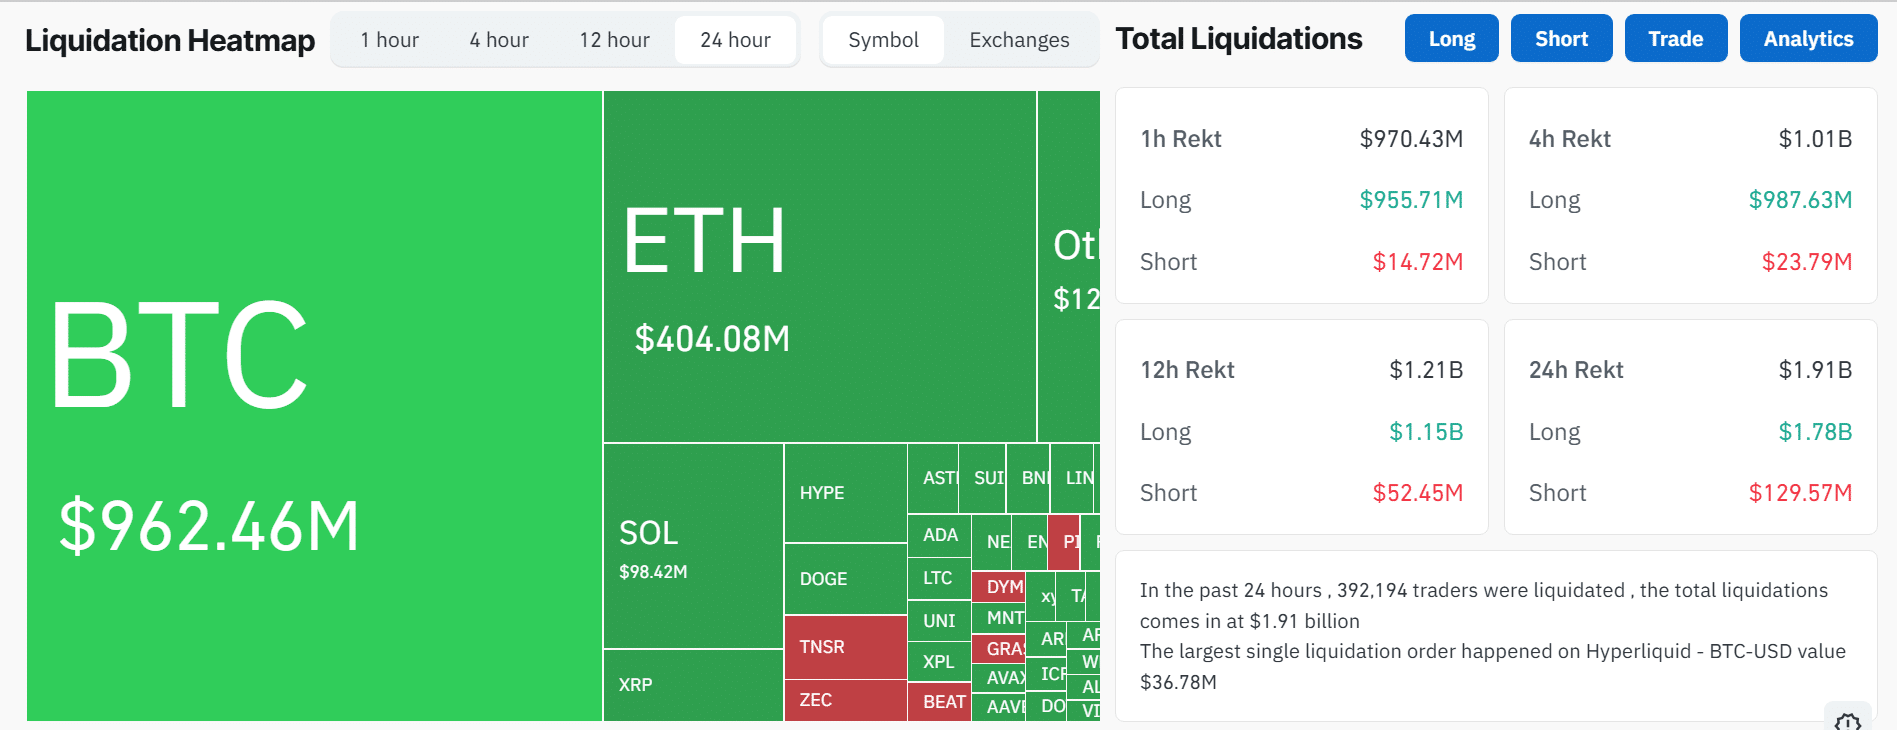Select the 24 hour timeframe tab

pos(735,40)
